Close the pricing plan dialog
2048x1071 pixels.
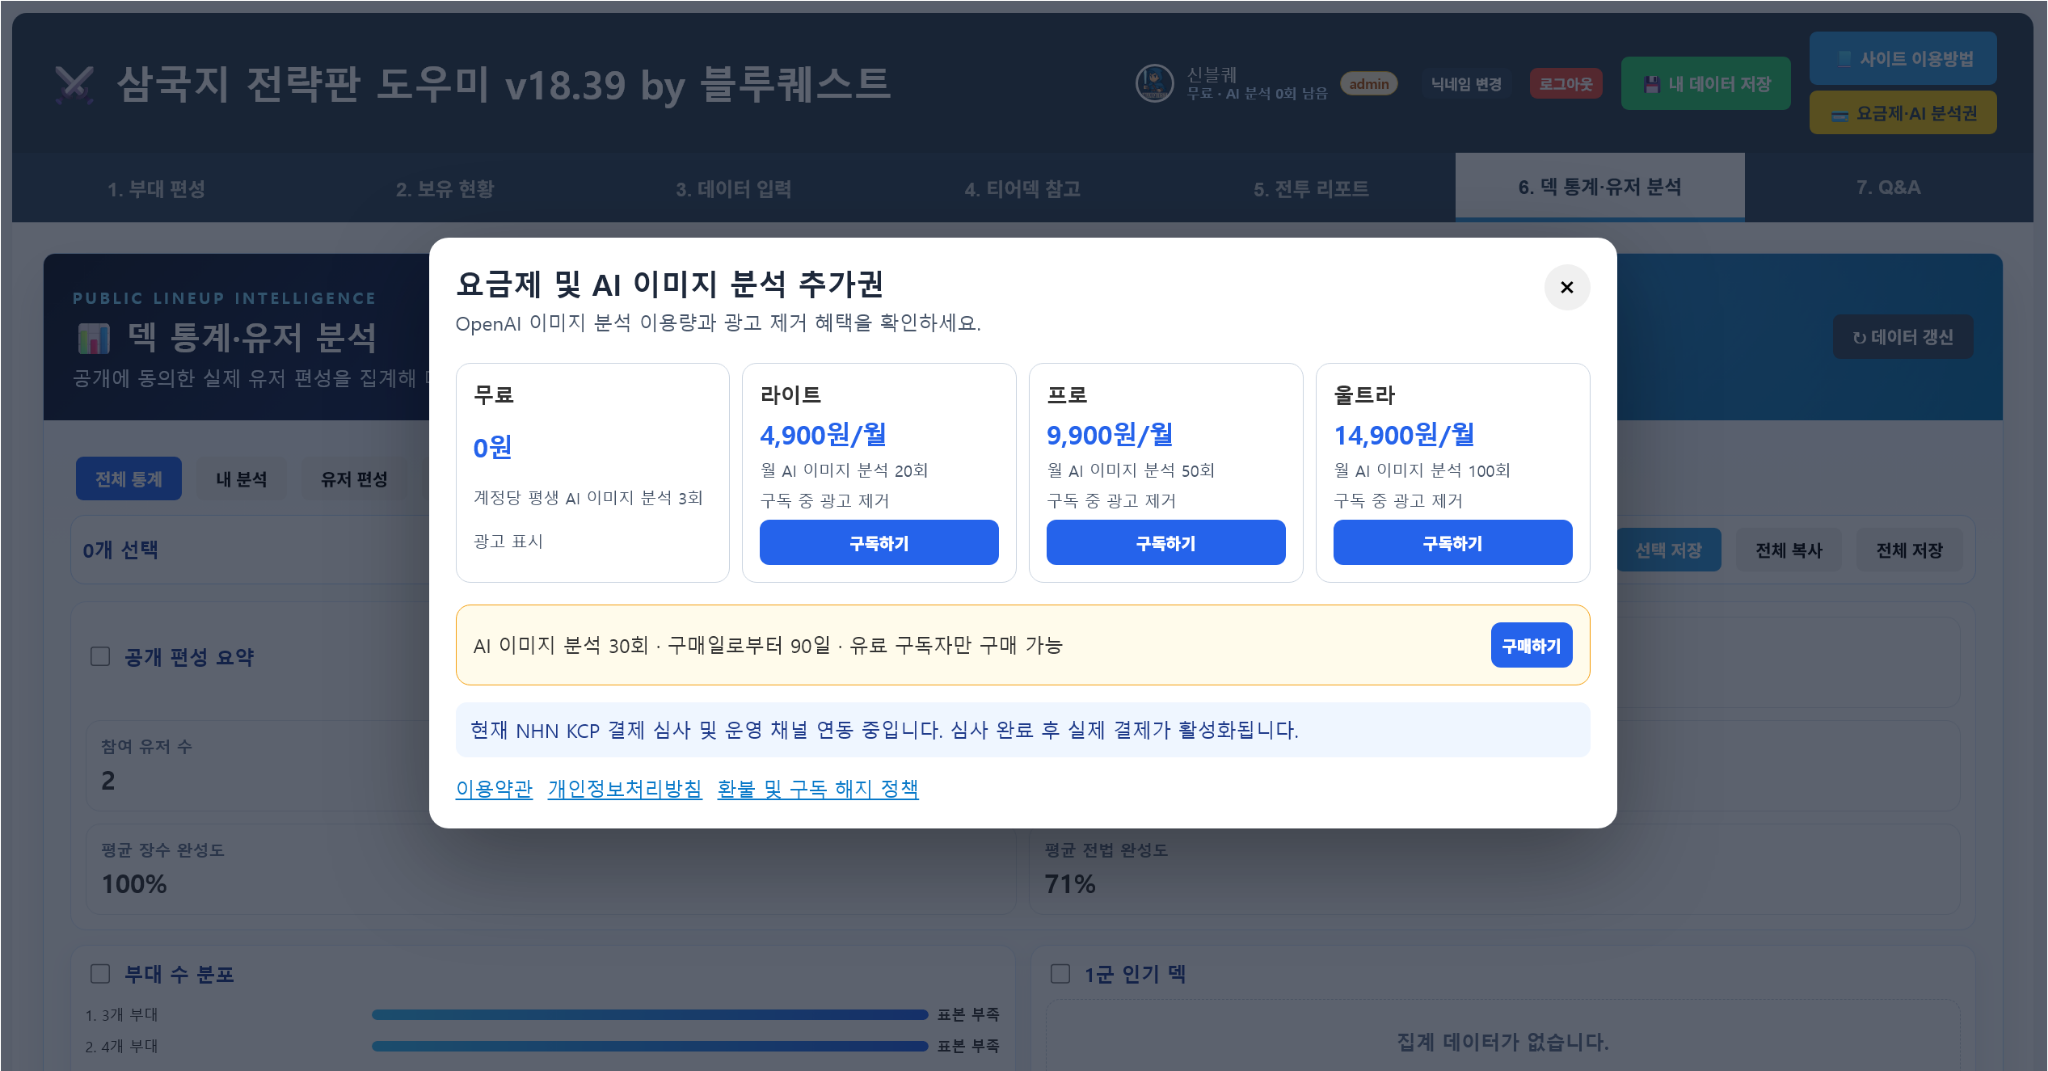click(1566, 287)
